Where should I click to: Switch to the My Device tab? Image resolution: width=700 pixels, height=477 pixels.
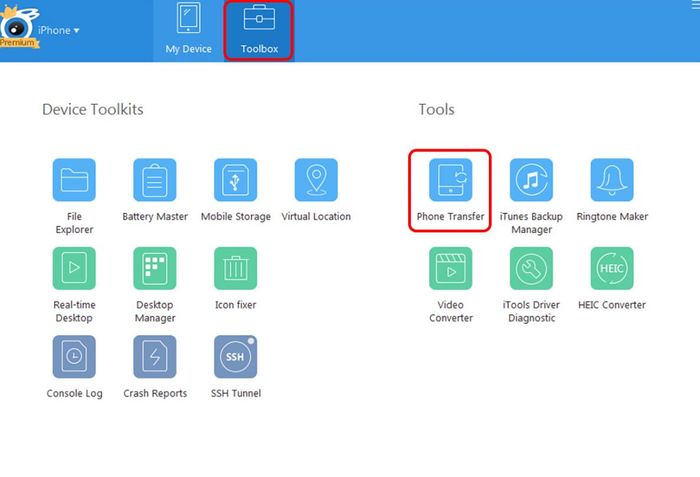tap(188, 30)
